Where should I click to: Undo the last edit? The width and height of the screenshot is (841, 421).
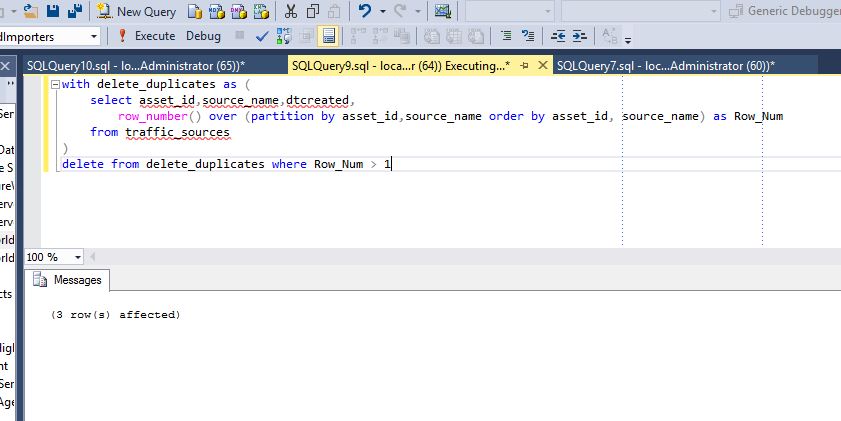pos(365,11)
